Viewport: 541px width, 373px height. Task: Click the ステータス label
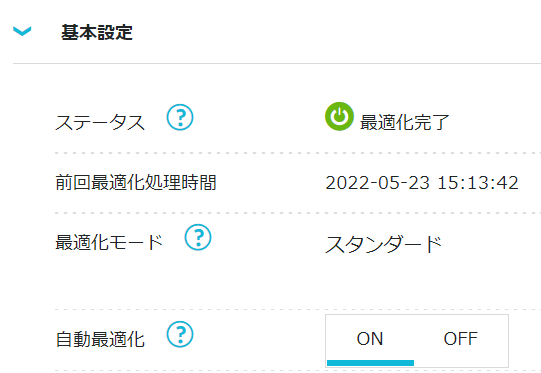[100, 122]
